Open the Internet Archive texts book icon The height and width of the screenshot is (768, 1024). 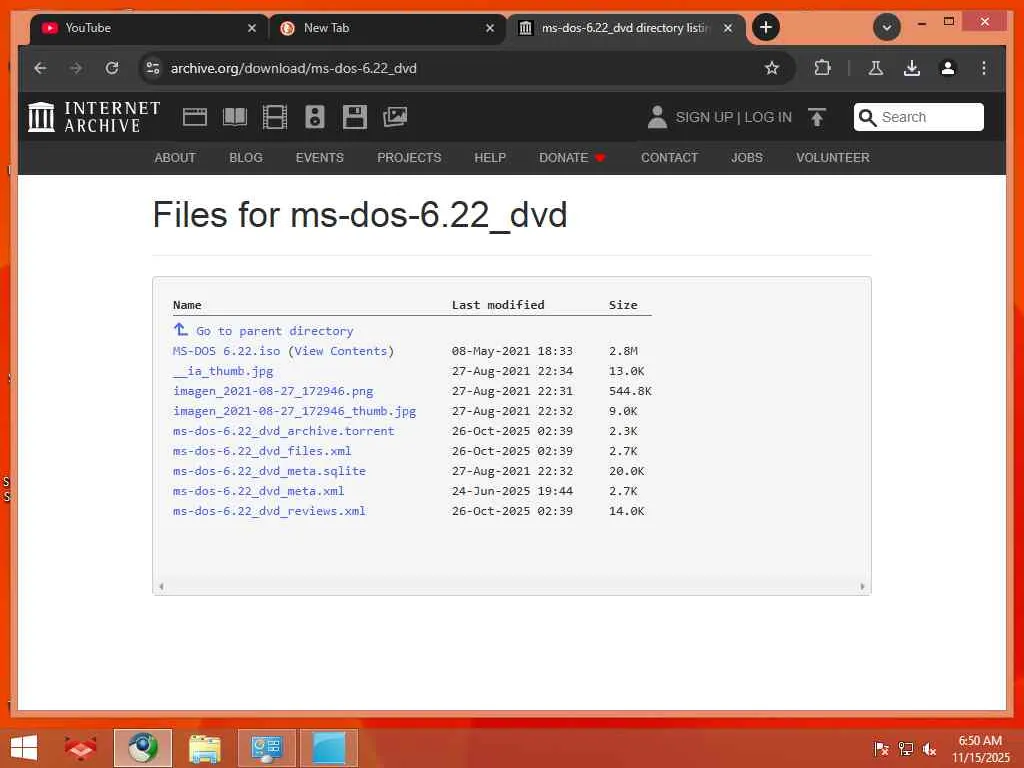pos(234,118)
